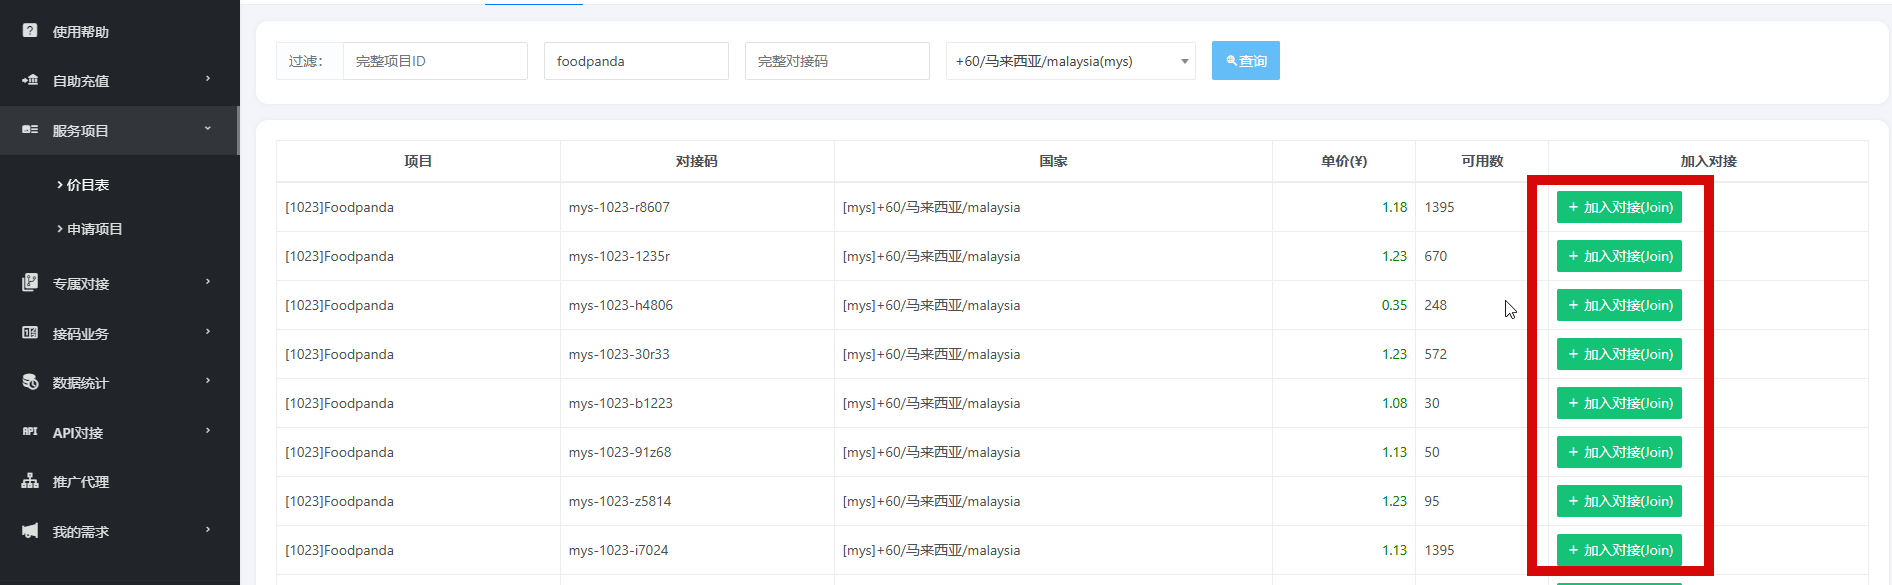Select 申请项目 submenu entry
The image size is (1892, 585).
(94, 229)
